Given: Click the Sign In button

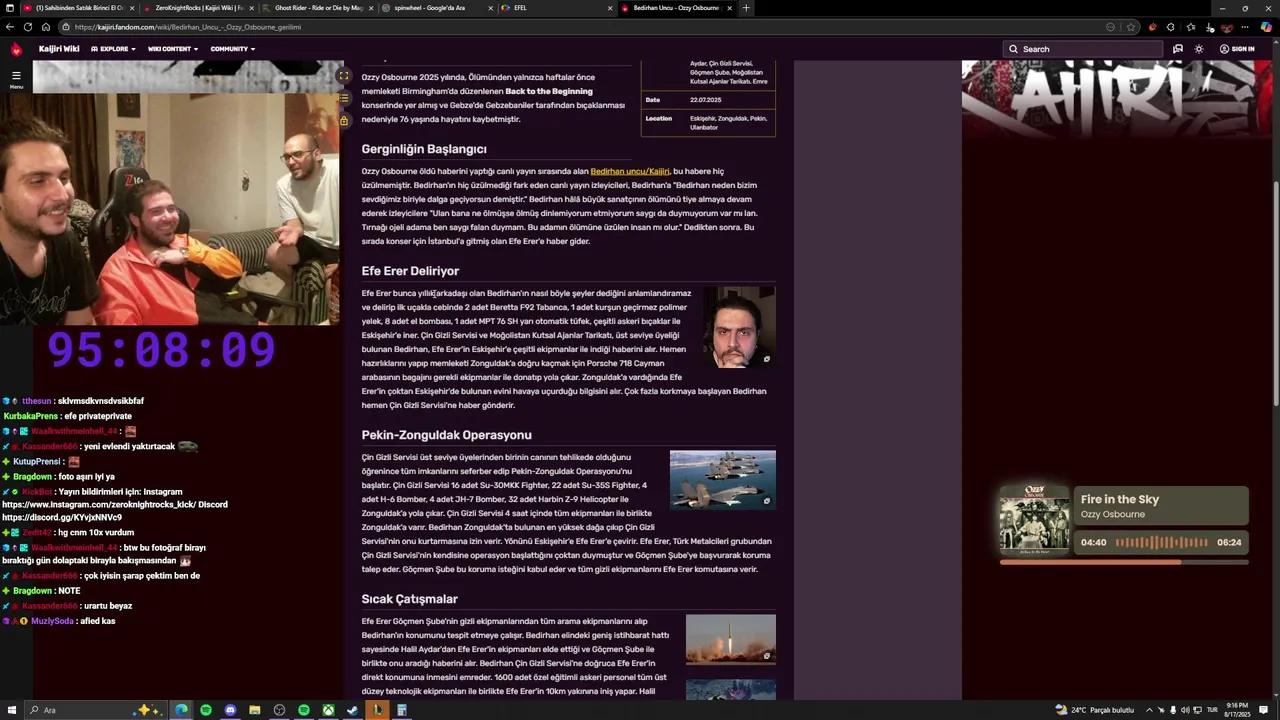Looking at the screenshot, I should (1237, 49).
